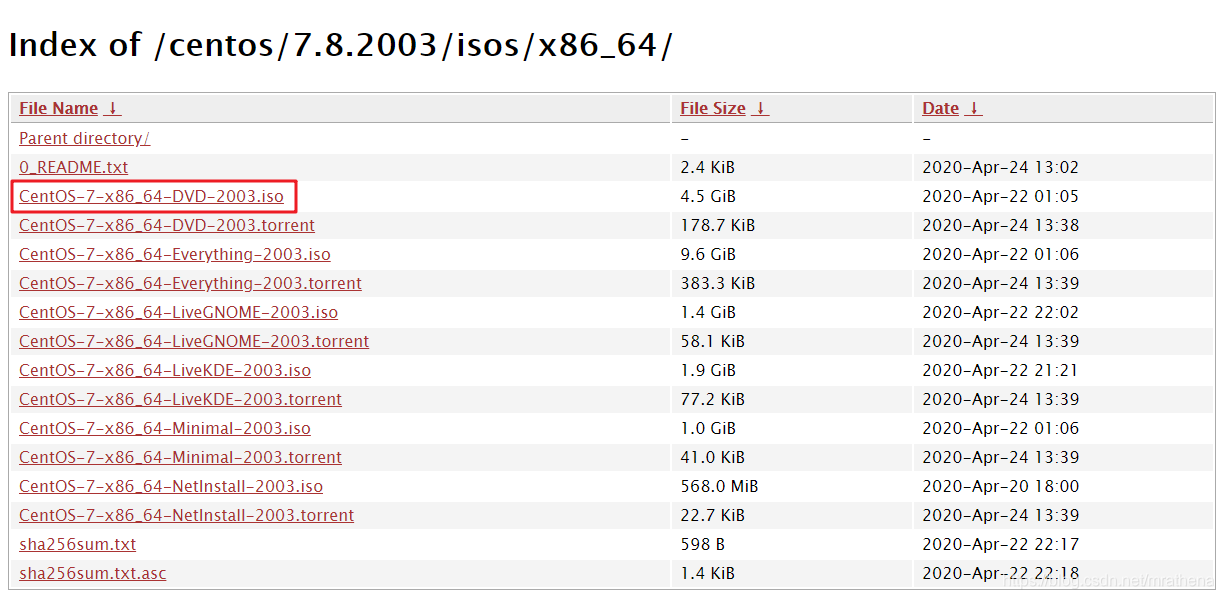Open sha256sum.txt file

point(77,544)
